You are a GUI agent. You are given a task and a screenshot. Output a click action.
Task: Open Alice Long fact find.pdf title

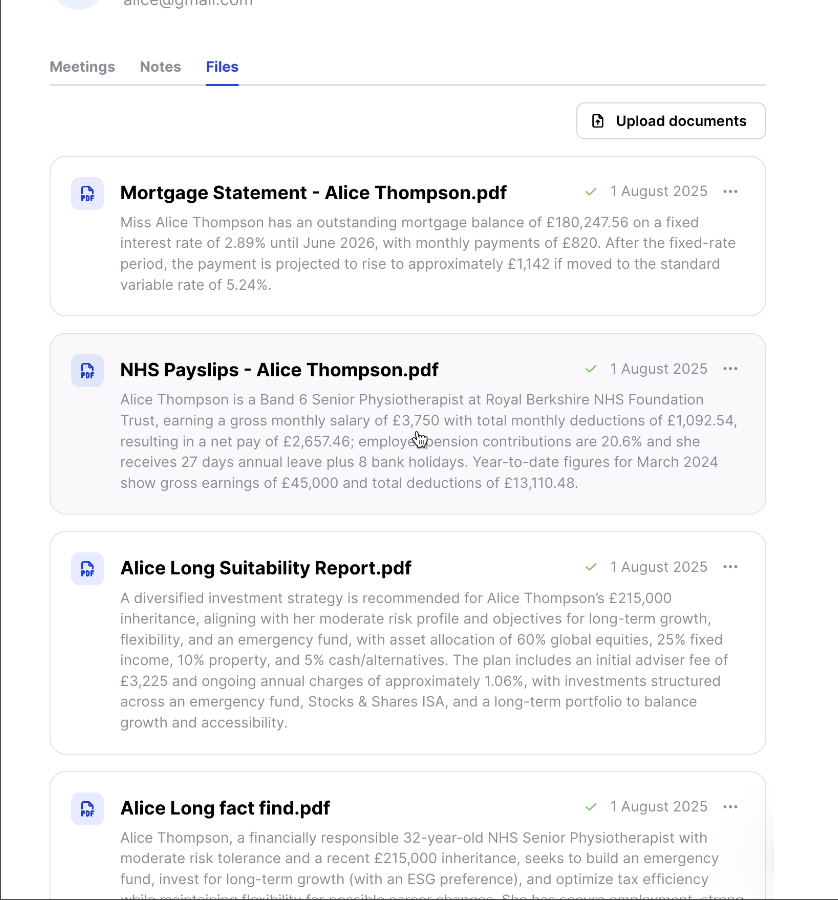(225, 808)
